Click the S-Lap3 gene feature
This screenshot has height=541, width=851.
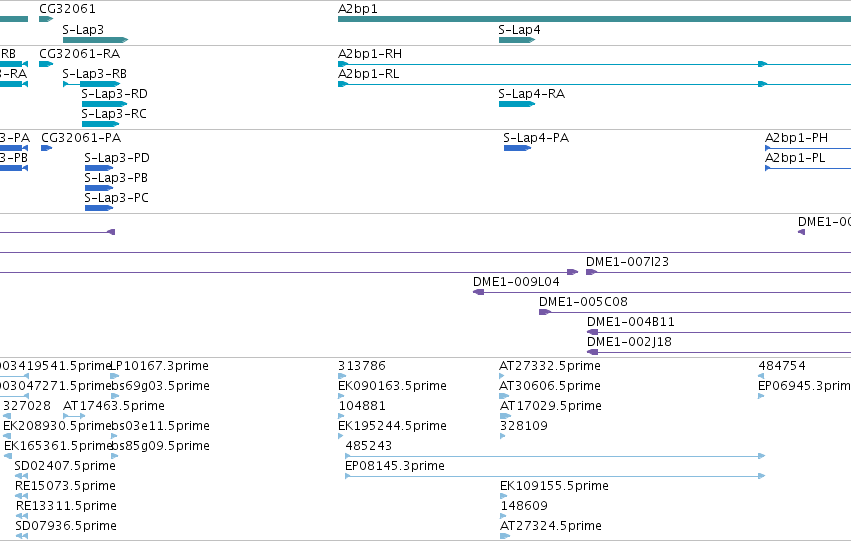pos(96,40)
